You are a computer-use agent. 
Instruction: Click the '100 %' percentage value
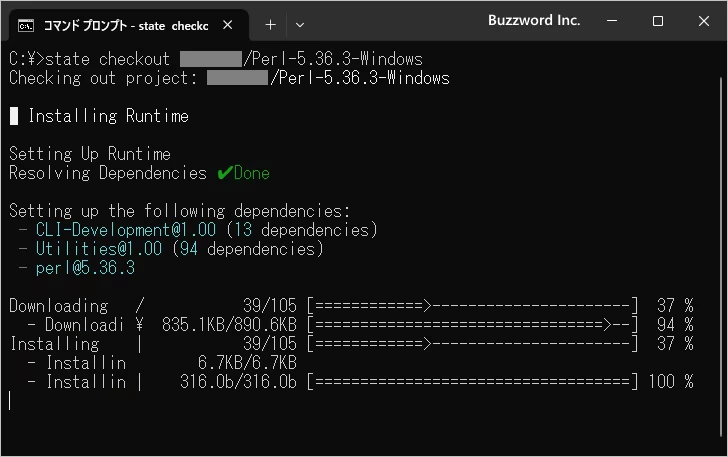tap(670, 382)
